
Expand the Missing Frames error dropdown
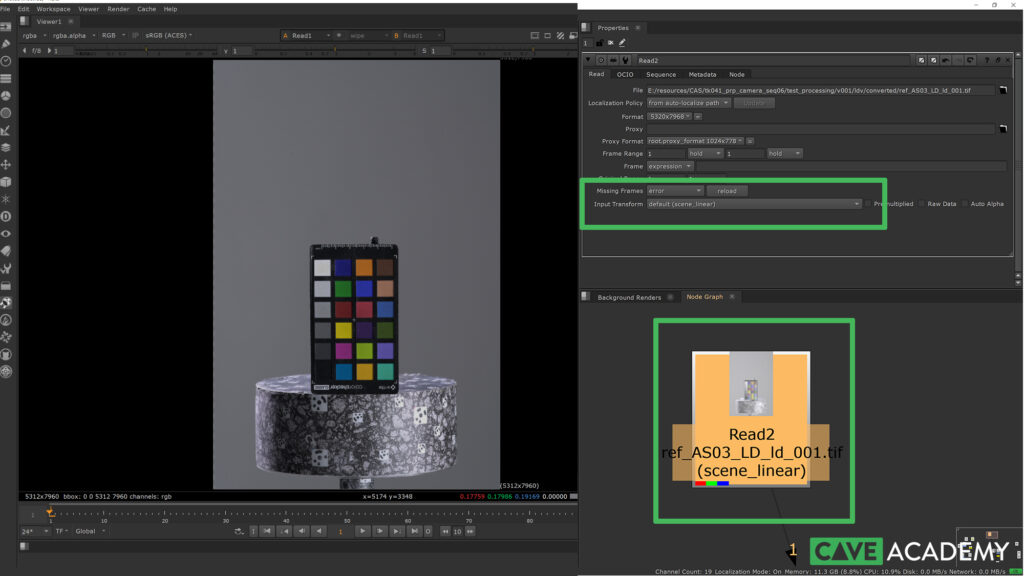(674, 190)
